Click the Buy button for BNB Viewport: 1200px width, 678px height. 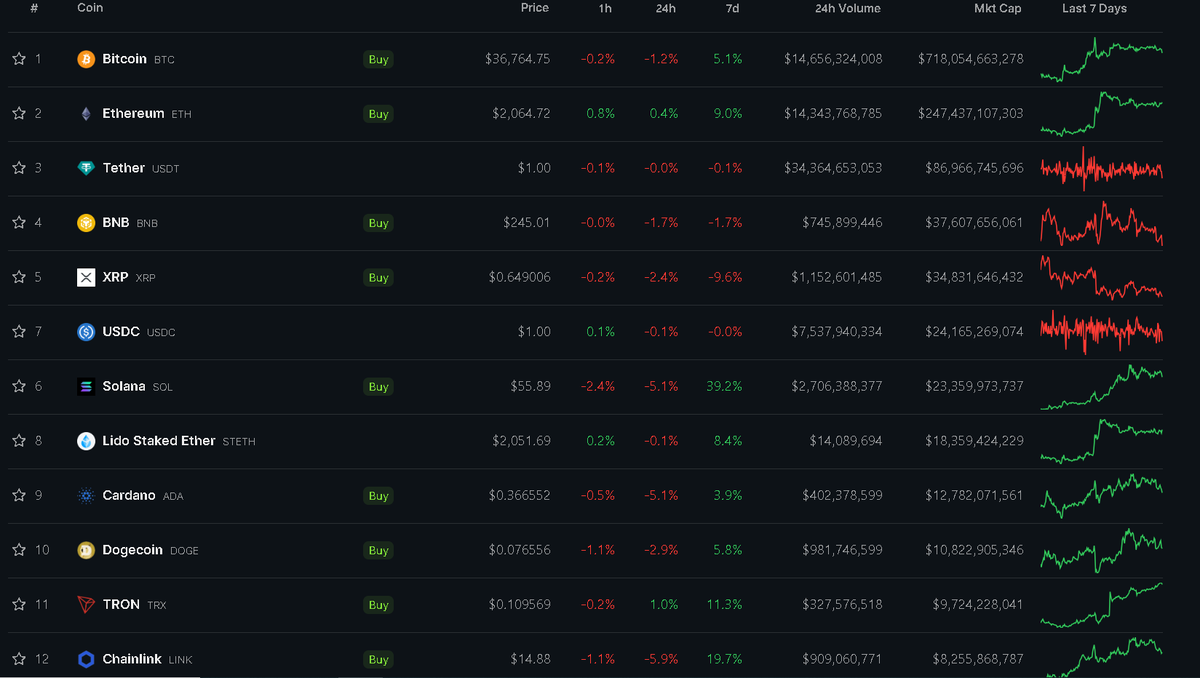tap(378, 223)
